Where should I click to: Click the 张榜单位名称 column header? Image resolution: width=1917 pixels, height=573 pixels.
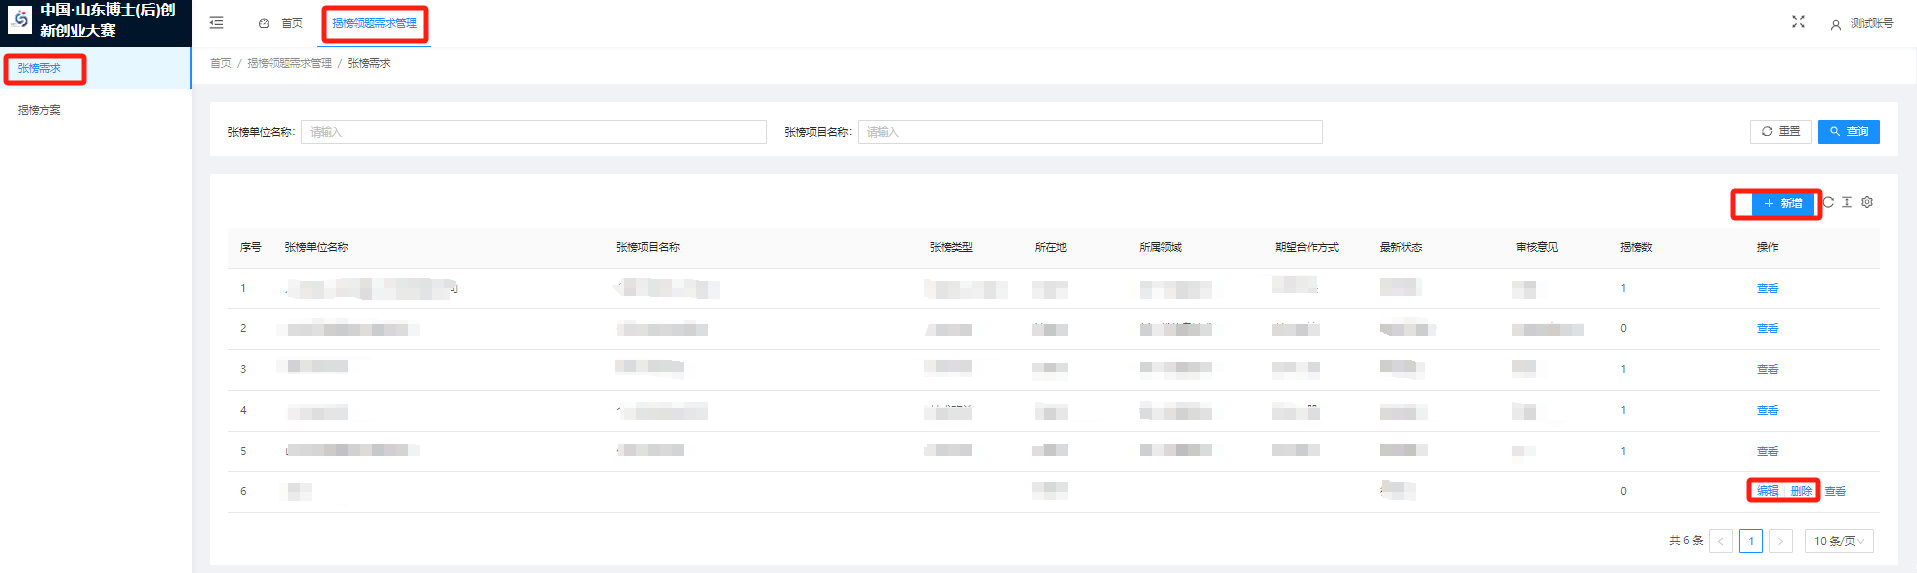(x=316, y=247)
